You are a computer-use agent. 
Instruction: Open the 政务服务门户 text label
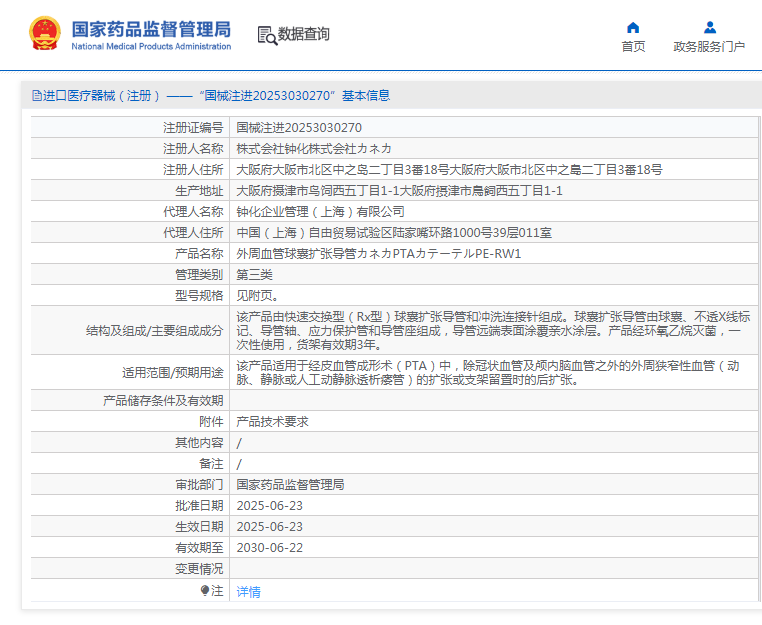click(x=709, y=46)
